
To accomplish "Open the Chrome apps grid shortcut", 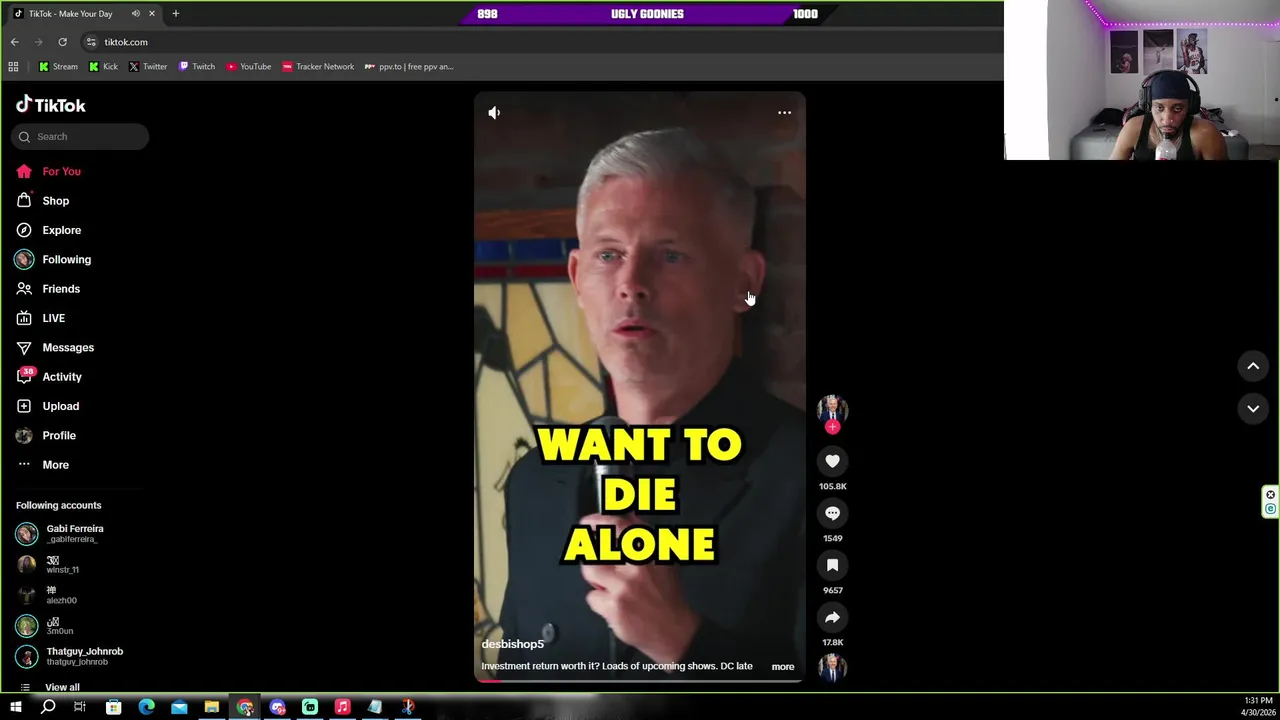I will [13, 67].
